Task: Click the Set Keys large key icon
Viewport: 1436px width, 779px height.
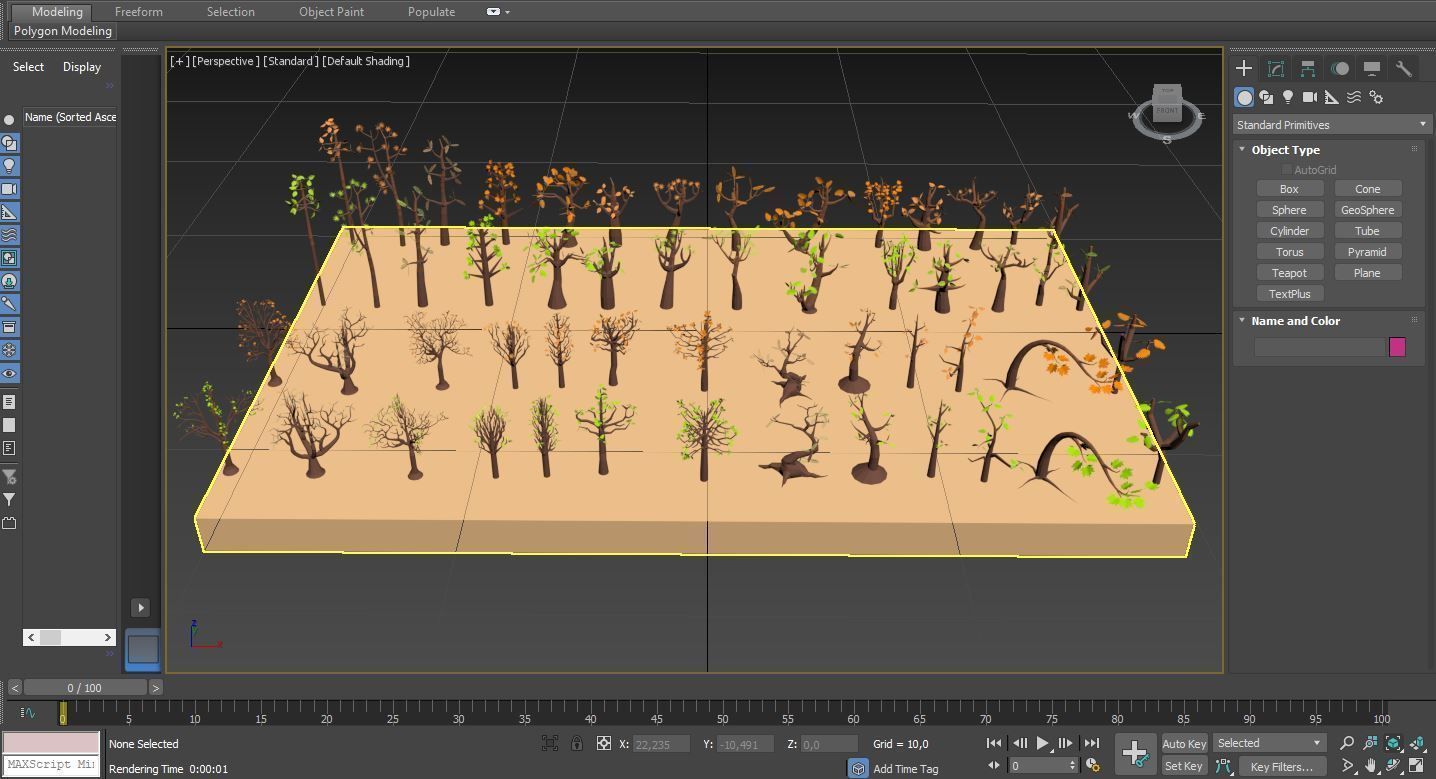Action: pyautogui.click(x=1135, y=754)
